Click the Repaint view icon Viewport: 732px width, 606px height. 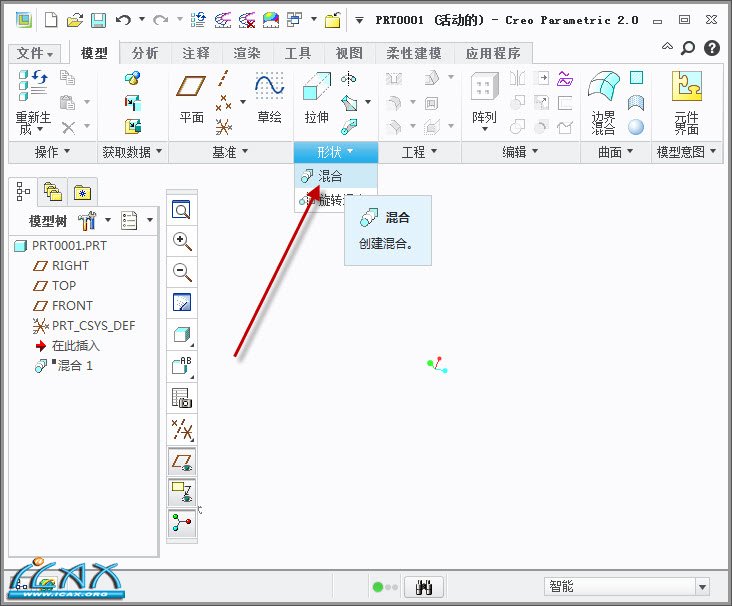tap(182, 303)
